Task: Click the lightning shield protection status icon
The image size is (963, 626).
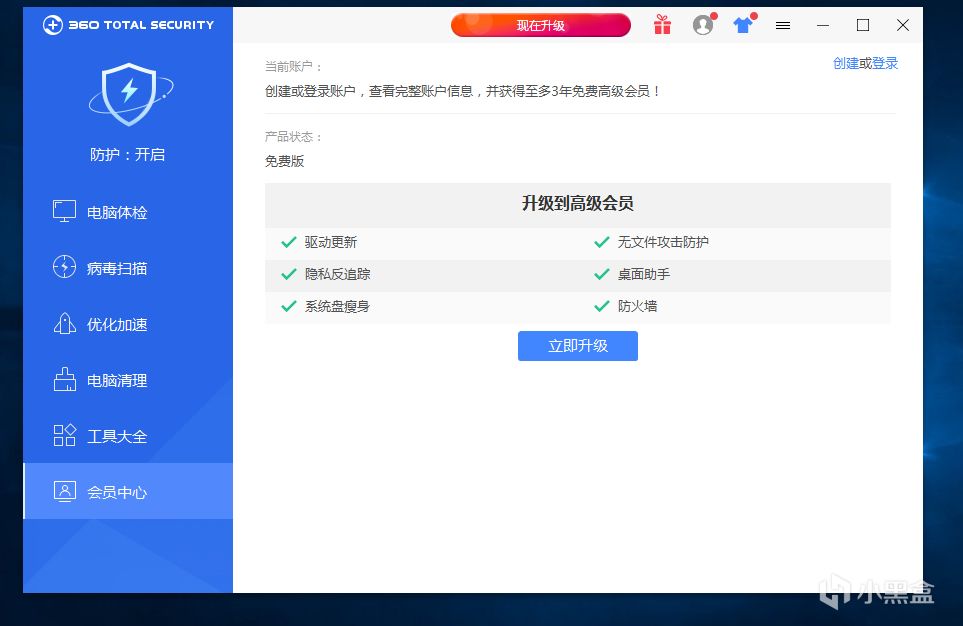Action: coord(130,94)
